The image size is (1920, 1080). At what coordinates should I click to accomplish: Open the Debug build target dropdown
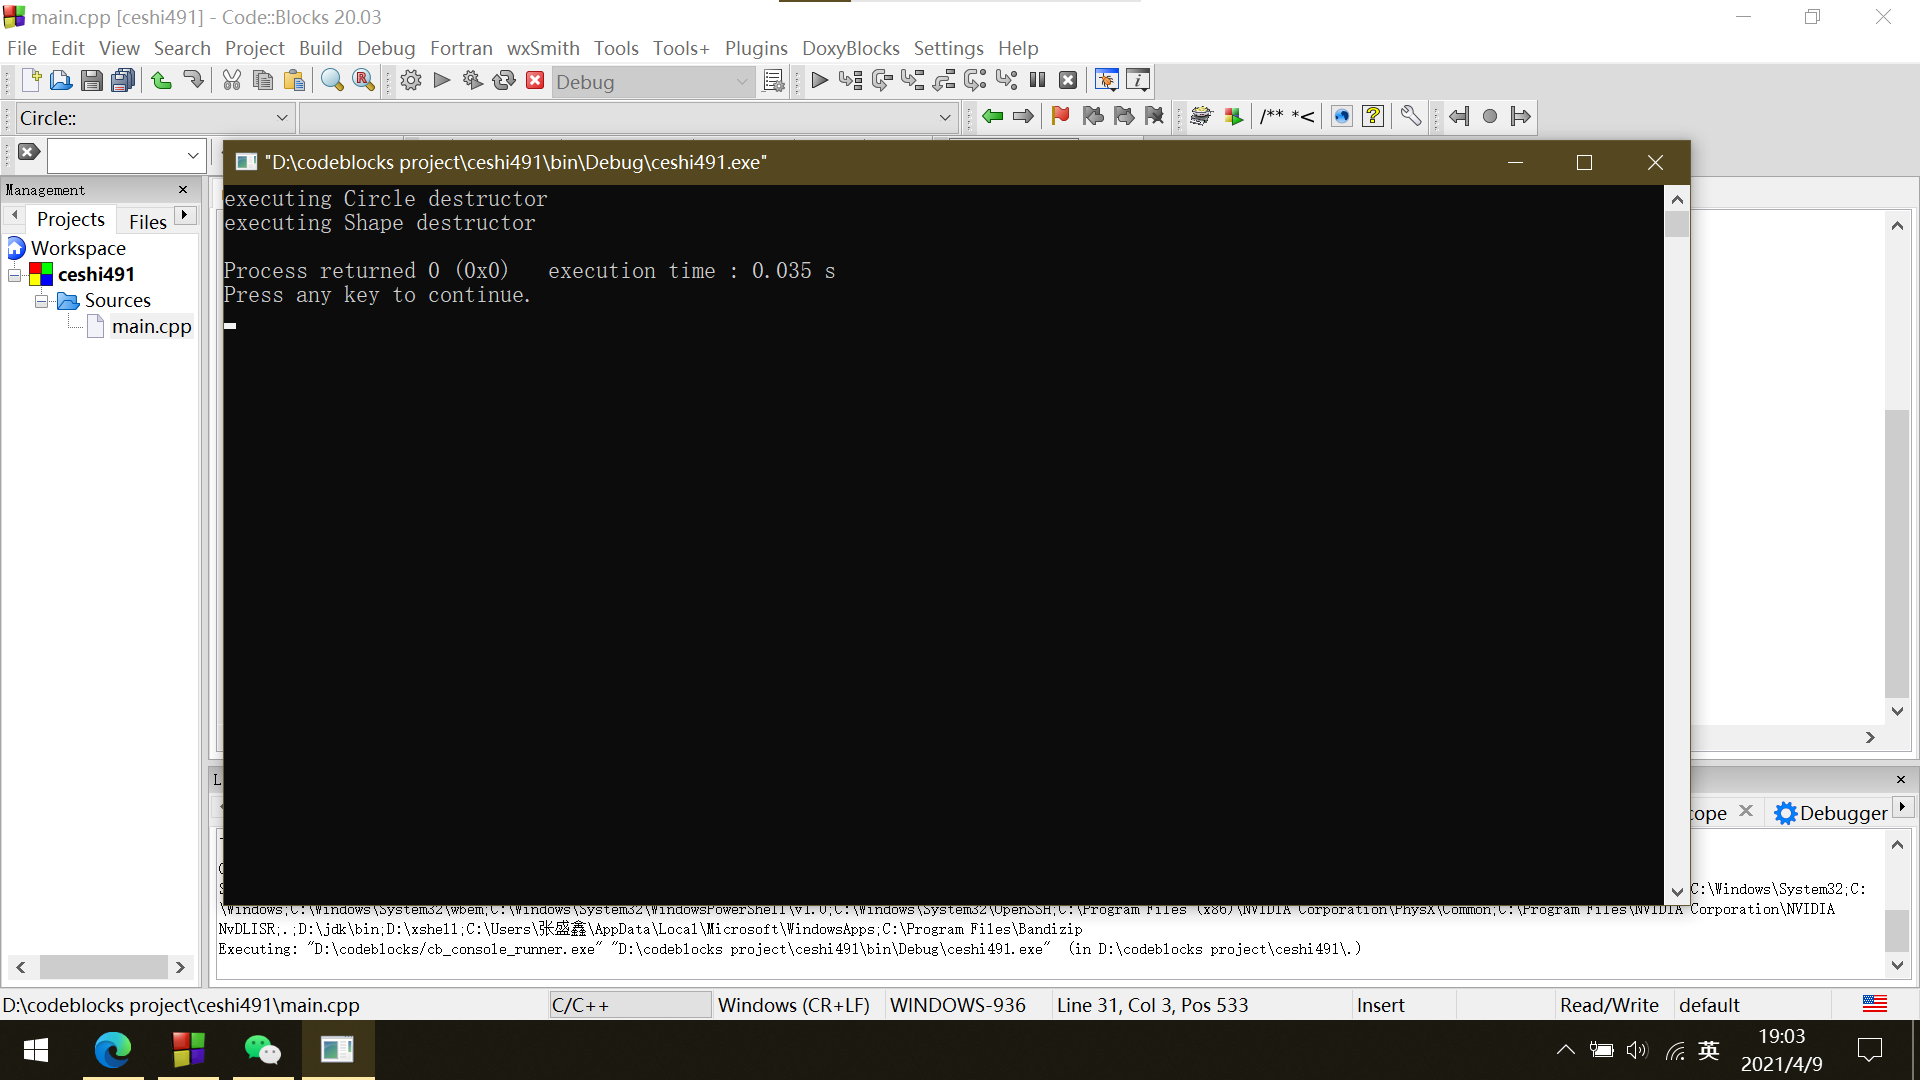tap(741, 82)
